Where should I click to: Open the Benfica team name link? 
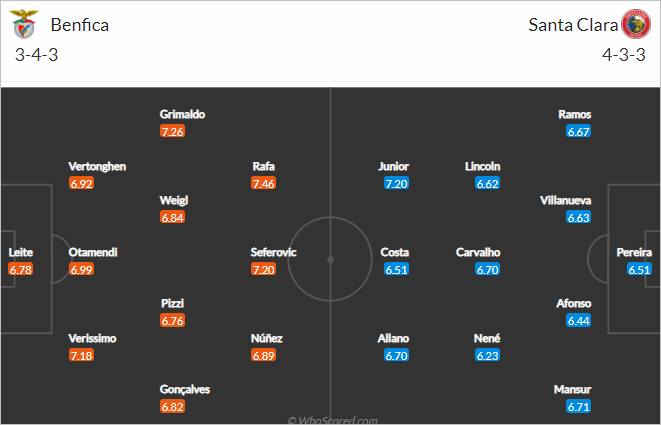coord(80,25)
